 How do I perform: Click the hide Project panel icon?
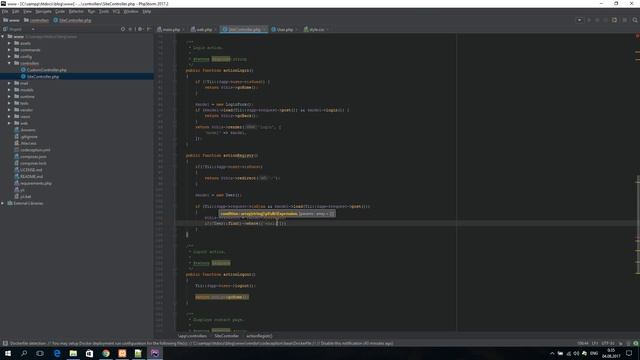(x=149, y=29)
